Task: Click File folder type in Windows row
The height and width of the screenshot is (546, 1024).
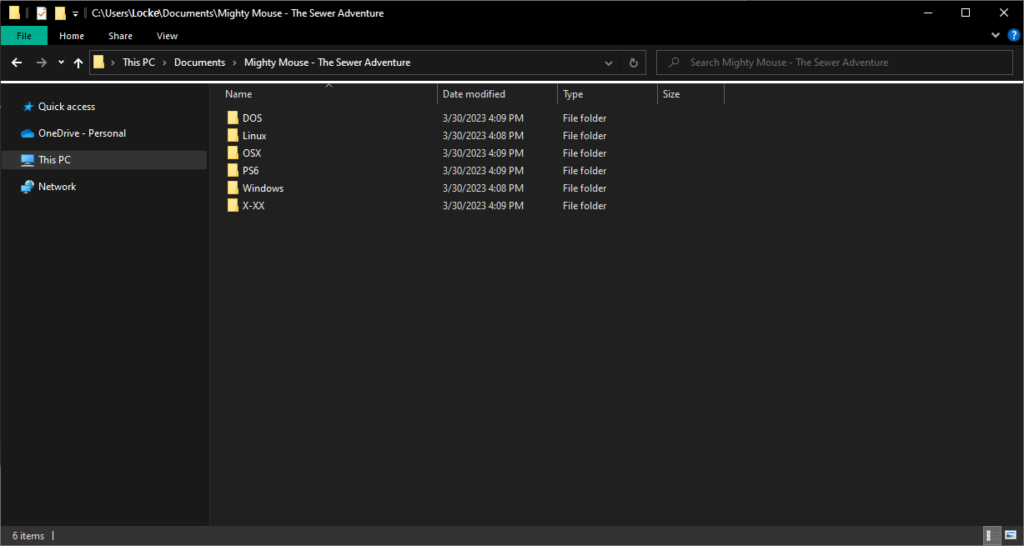Action: point(584,188)
